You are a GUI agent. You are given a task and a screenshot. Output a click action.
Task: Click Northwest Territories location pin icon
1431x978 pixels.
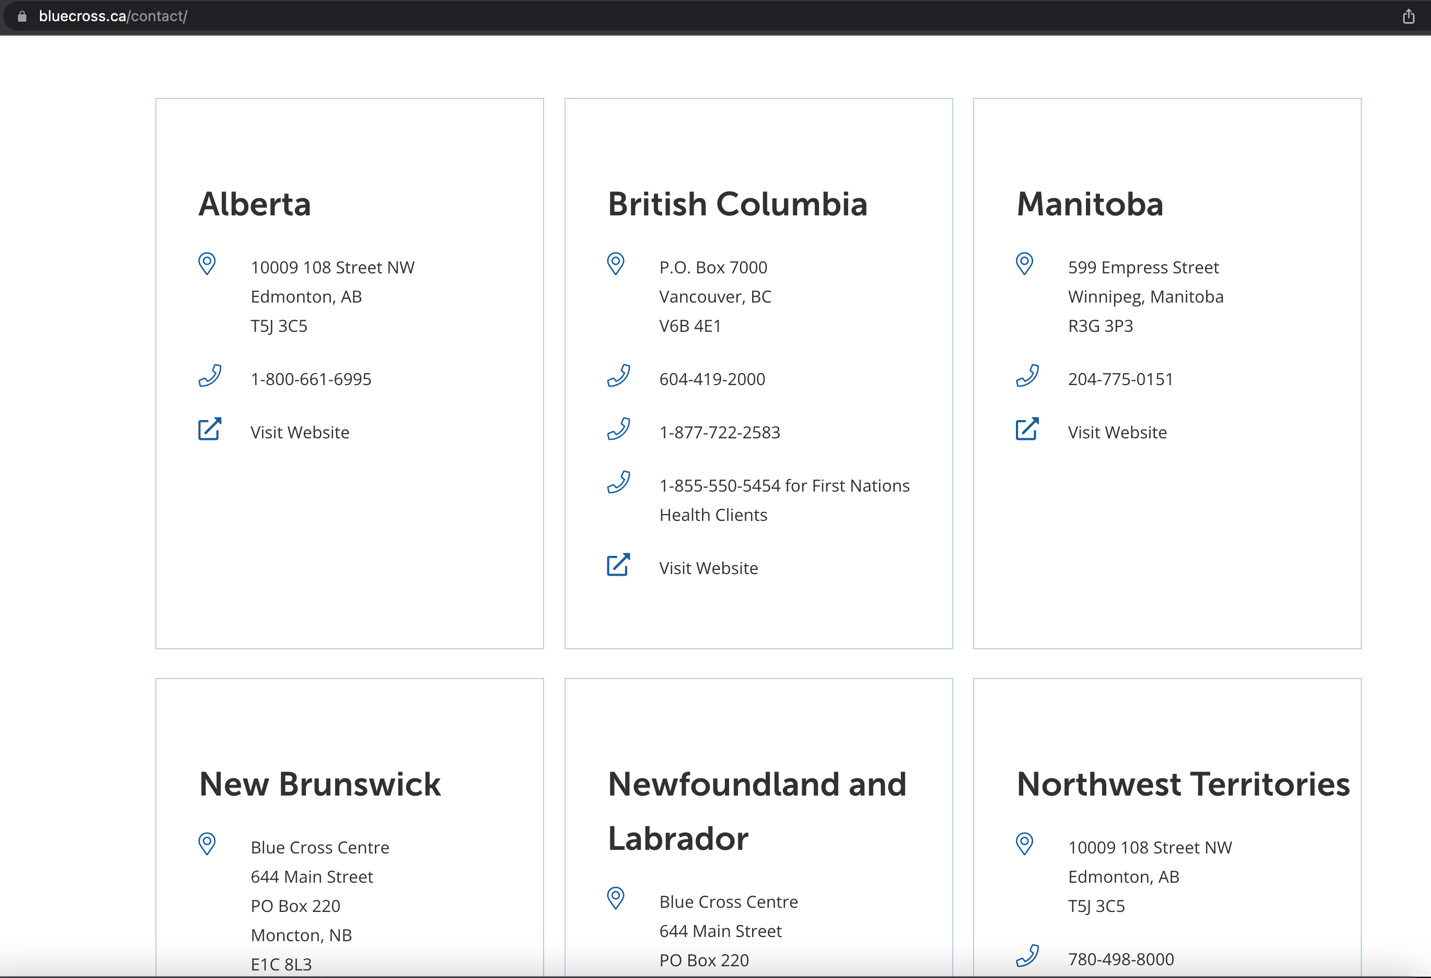click(x=1025, y=844)
